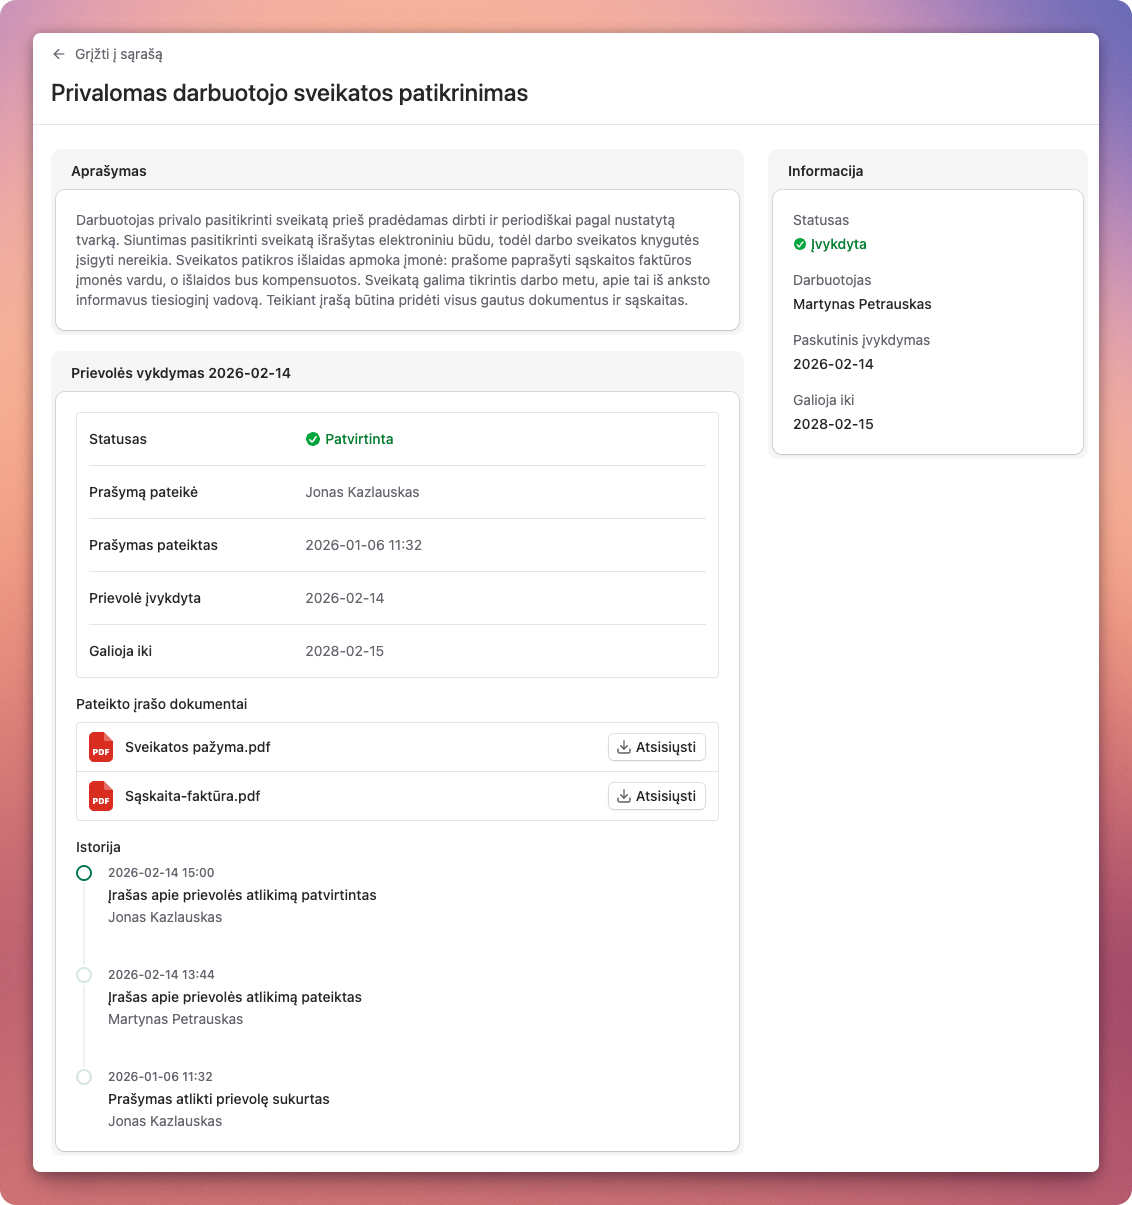Click the Patvirtinta status in the table
This screenshot has height=1205, width=1132.
click(x=357, y=439)
